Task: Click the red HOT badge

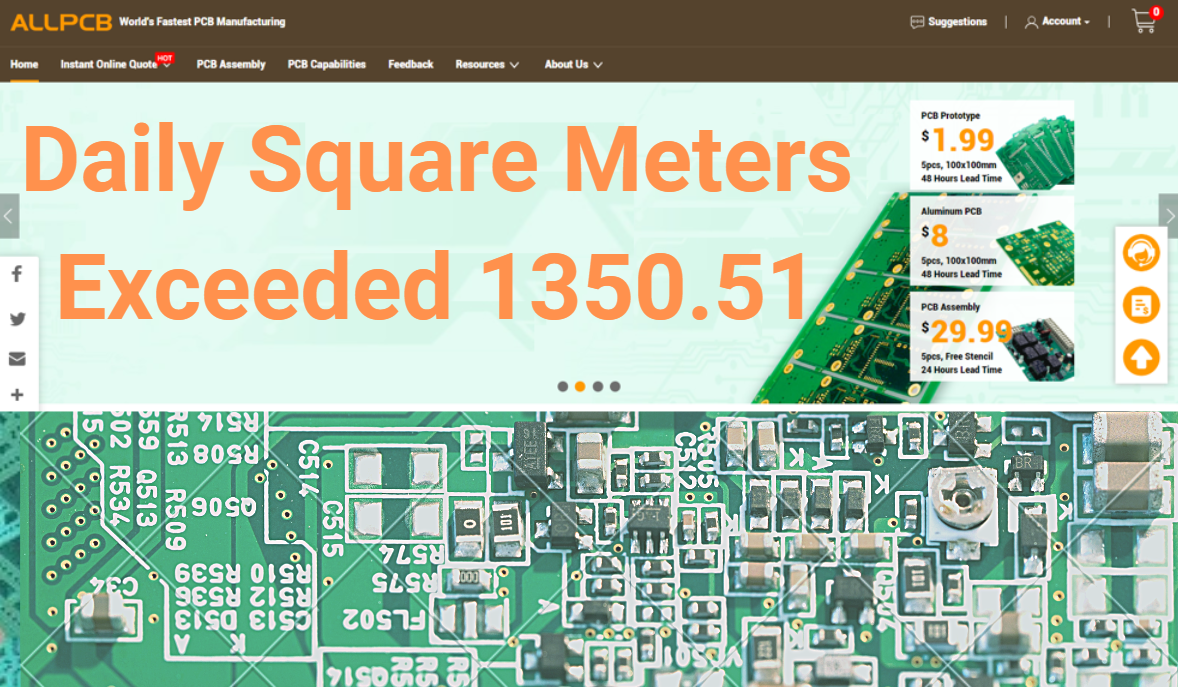Action: [x=165, y=58]
